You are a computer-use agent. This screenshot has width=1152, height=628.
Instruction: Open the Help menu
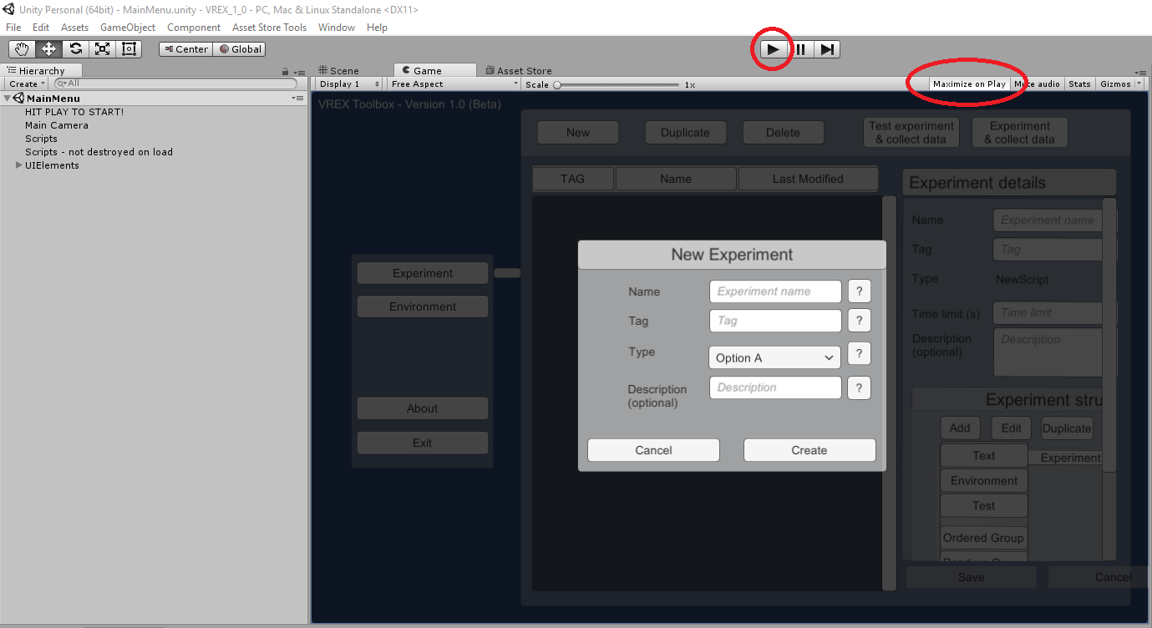[x=377, y=27]
